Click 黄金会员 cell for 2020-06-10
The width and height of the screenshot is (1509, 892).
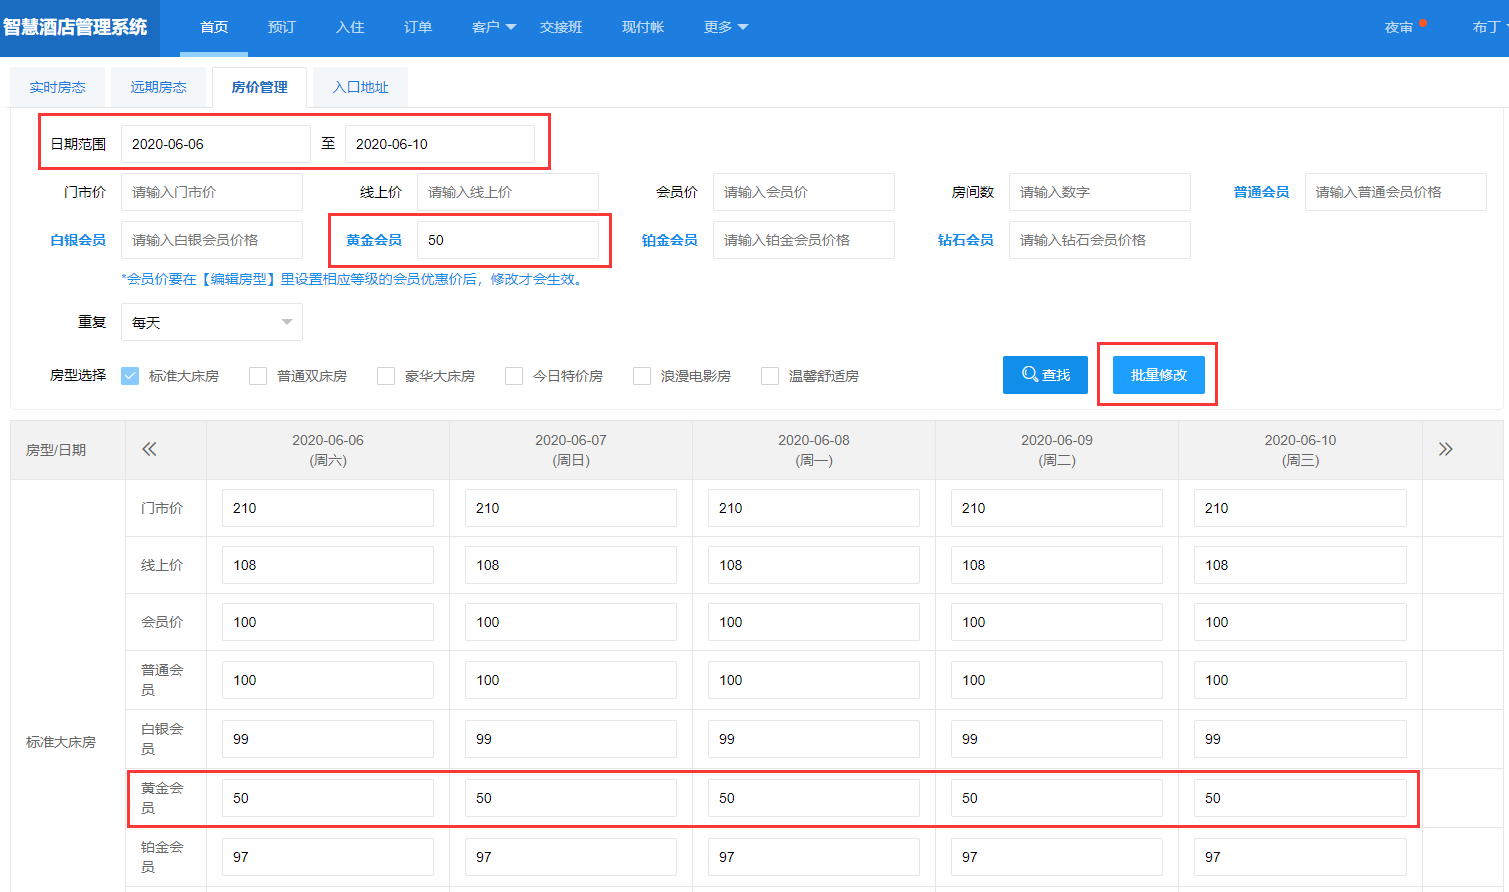coord(1300,798)
